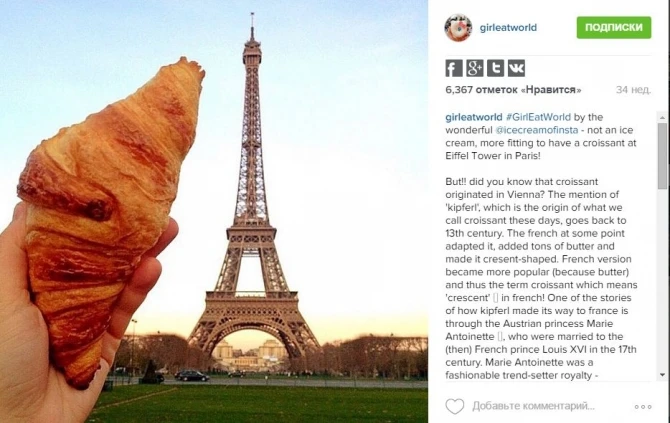Viewport: 670px width, 423px height.
Task: Click the croissant Eiffel Tower photo
Action: coord(214,212)
